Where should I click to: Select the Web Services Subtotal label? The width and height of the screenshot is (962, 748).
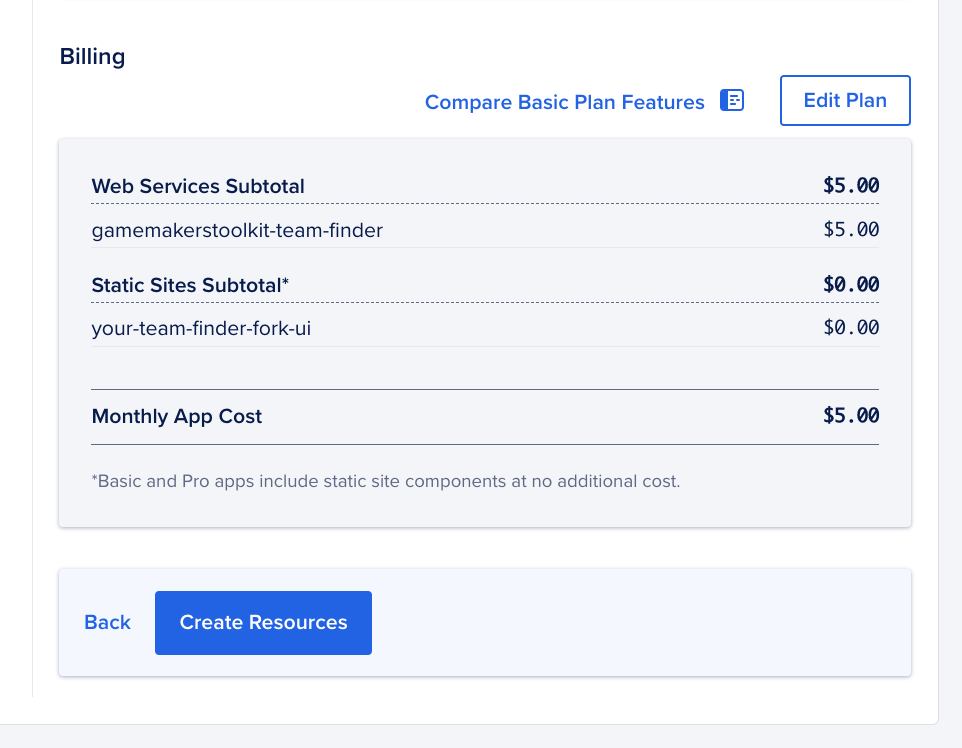[x=198, y=186]
